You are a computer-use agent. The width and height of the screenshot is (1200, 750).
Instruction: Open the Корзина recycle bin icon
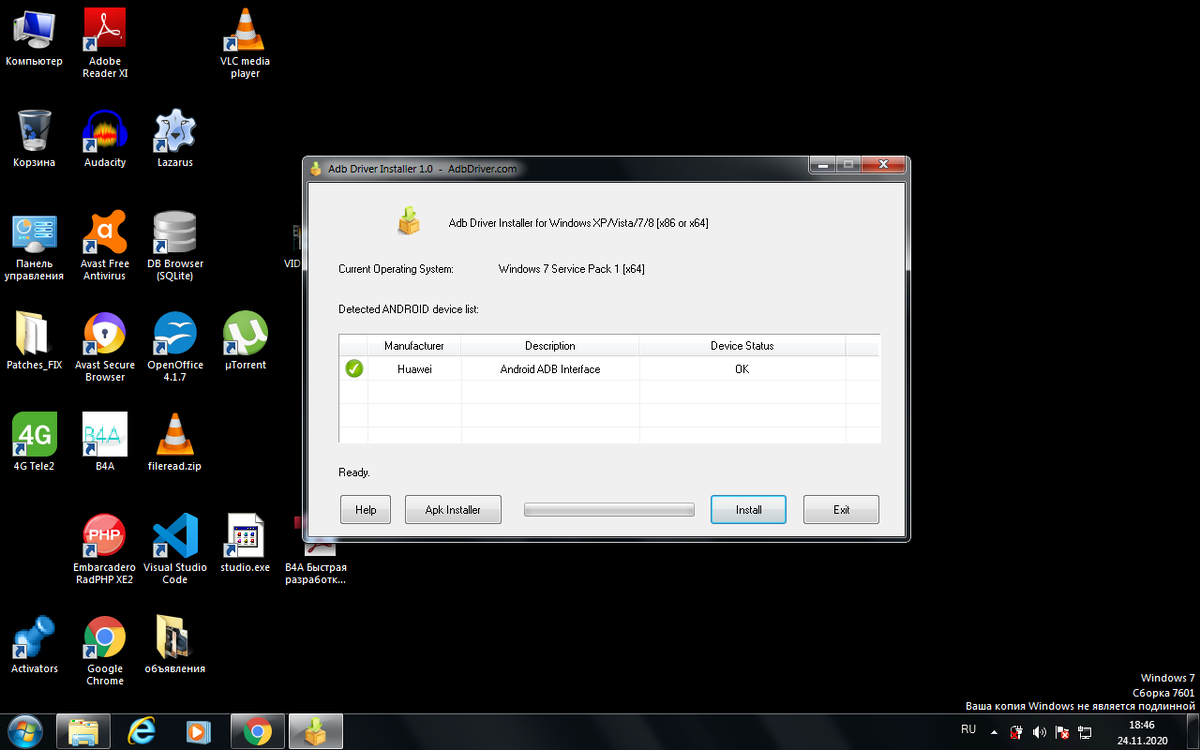coord(34,139)
